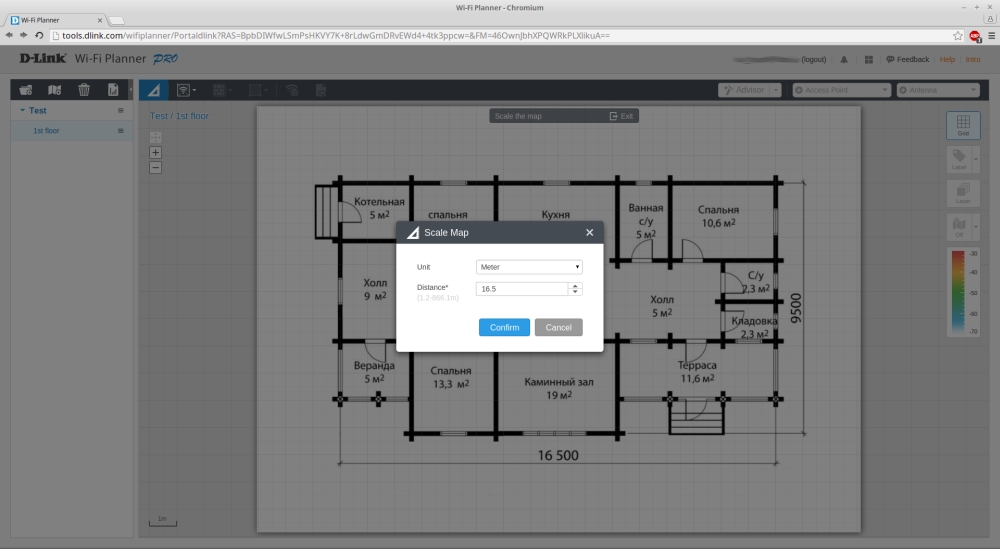1000x549 pixels.
Task: Collapse the Test project tree
Action: pyautogui.click(x=22, y=111)
